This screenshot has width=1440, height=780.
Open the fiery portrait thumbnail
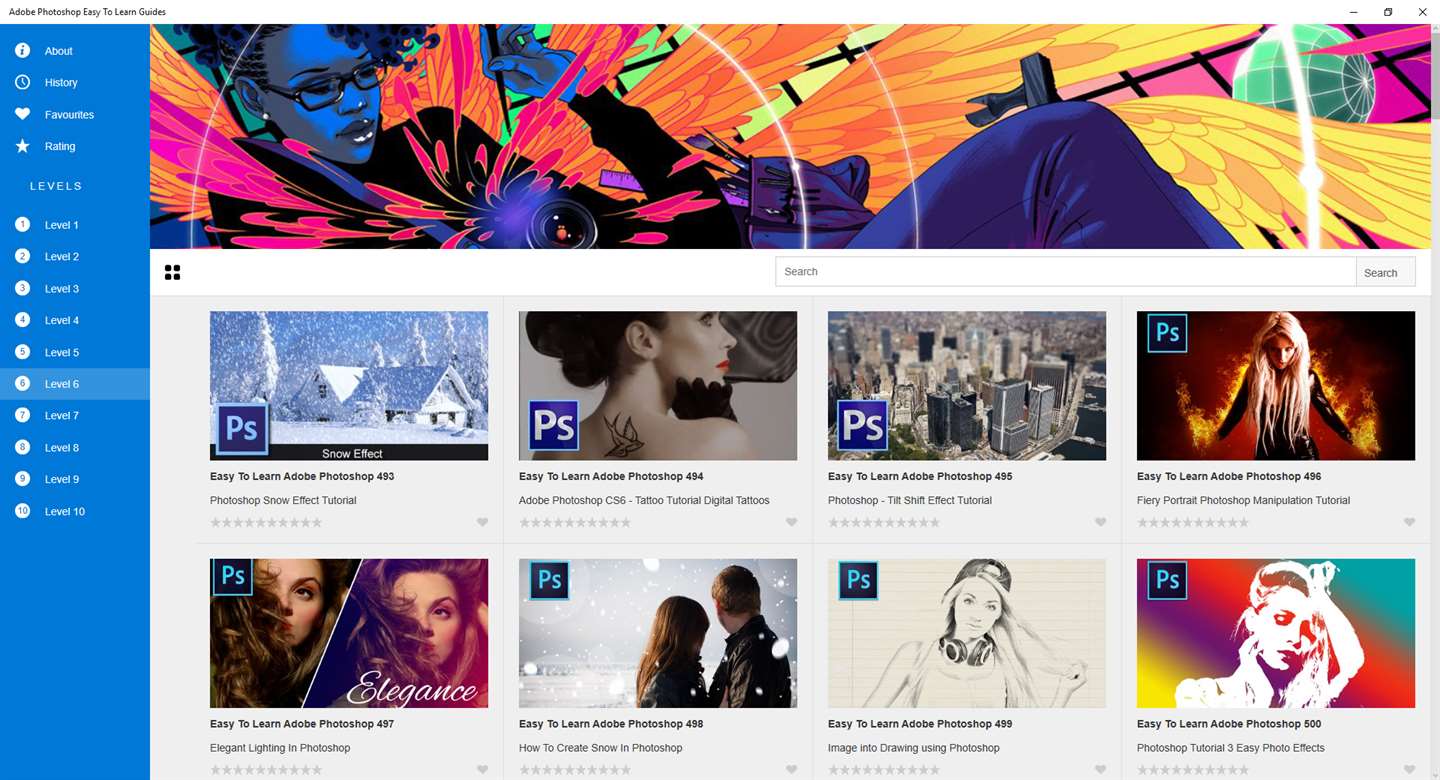(1276, 386)
